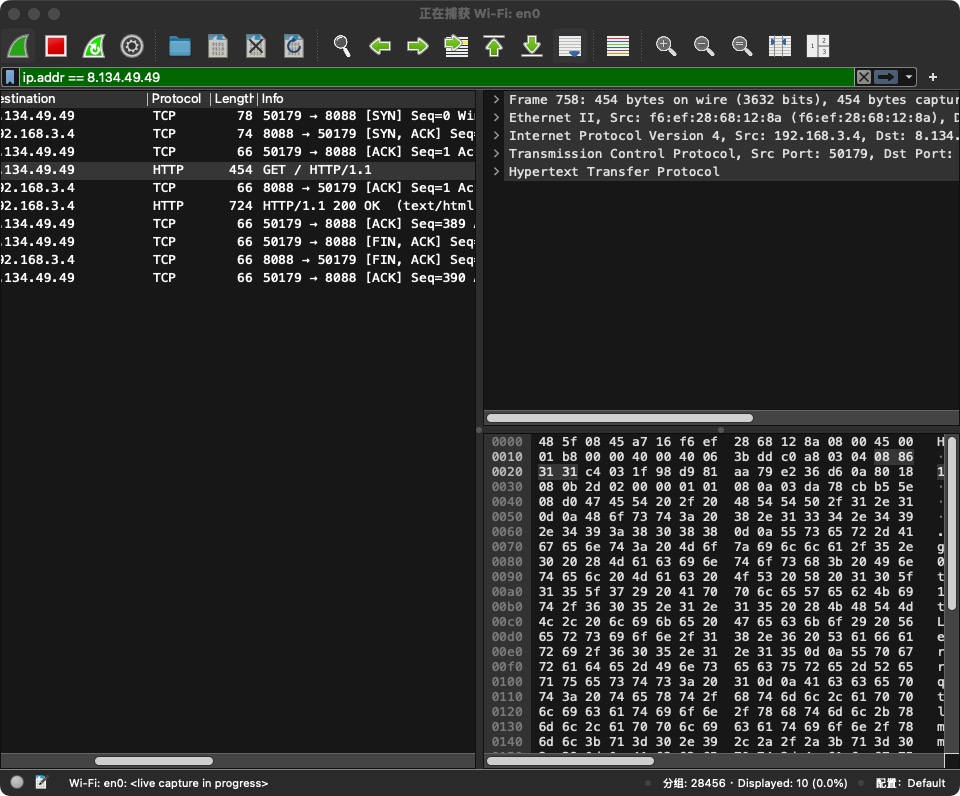Viewport: 960px width, 796px height.
Task: Sort by the Destination column header
Action: click(72, 99)
